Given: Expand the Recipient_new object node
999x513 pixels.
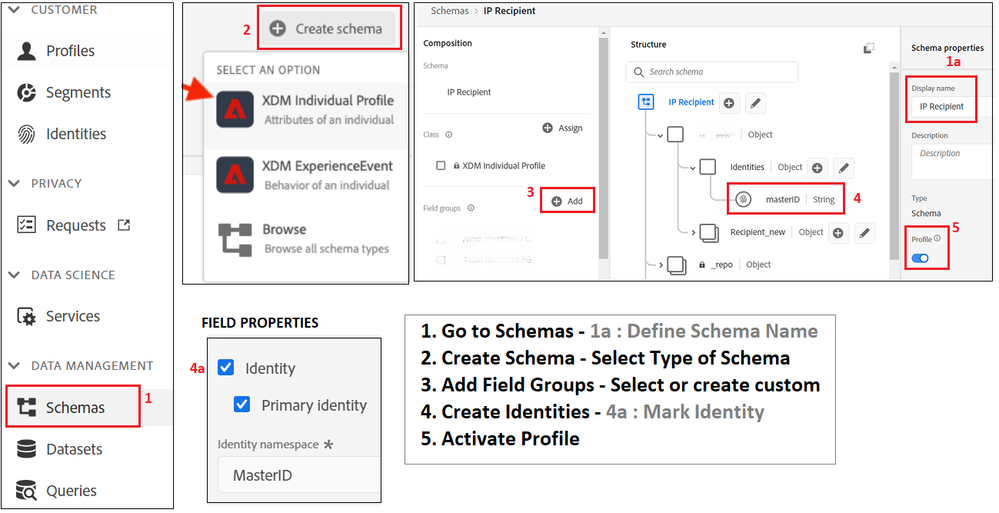Looking at the screenshot, I should pos(694,233).
